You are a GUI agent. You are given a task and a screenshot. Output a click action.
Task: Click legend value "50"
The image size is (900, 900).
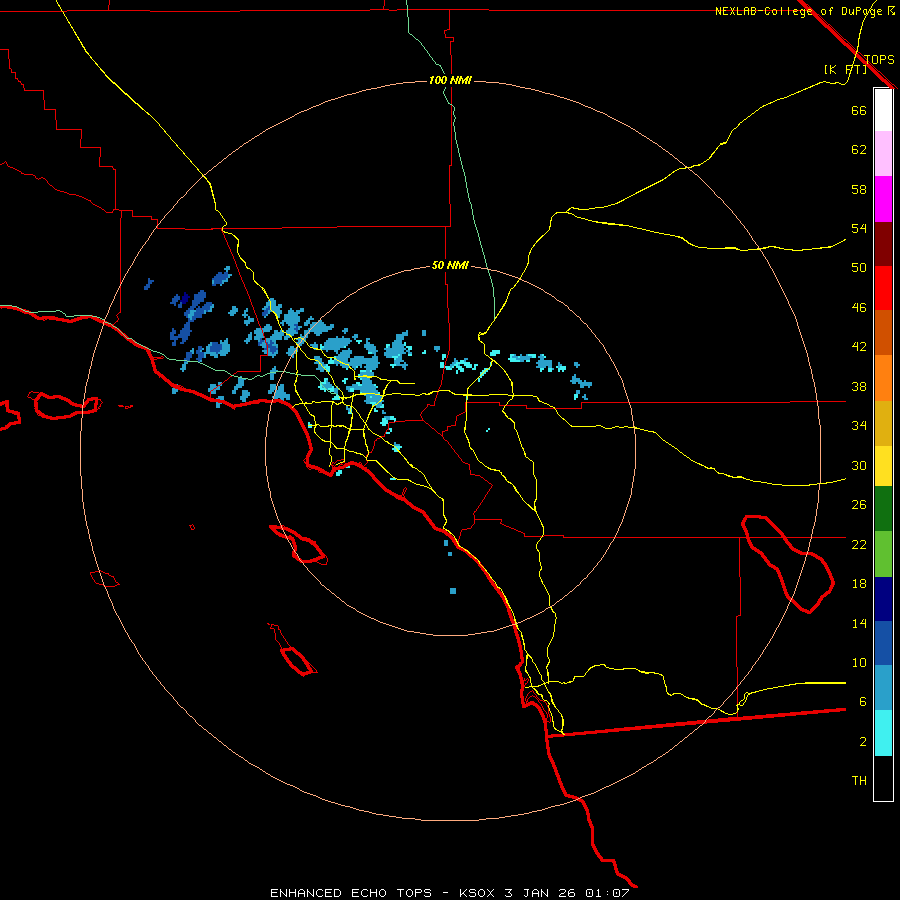[x=859, y=267]
